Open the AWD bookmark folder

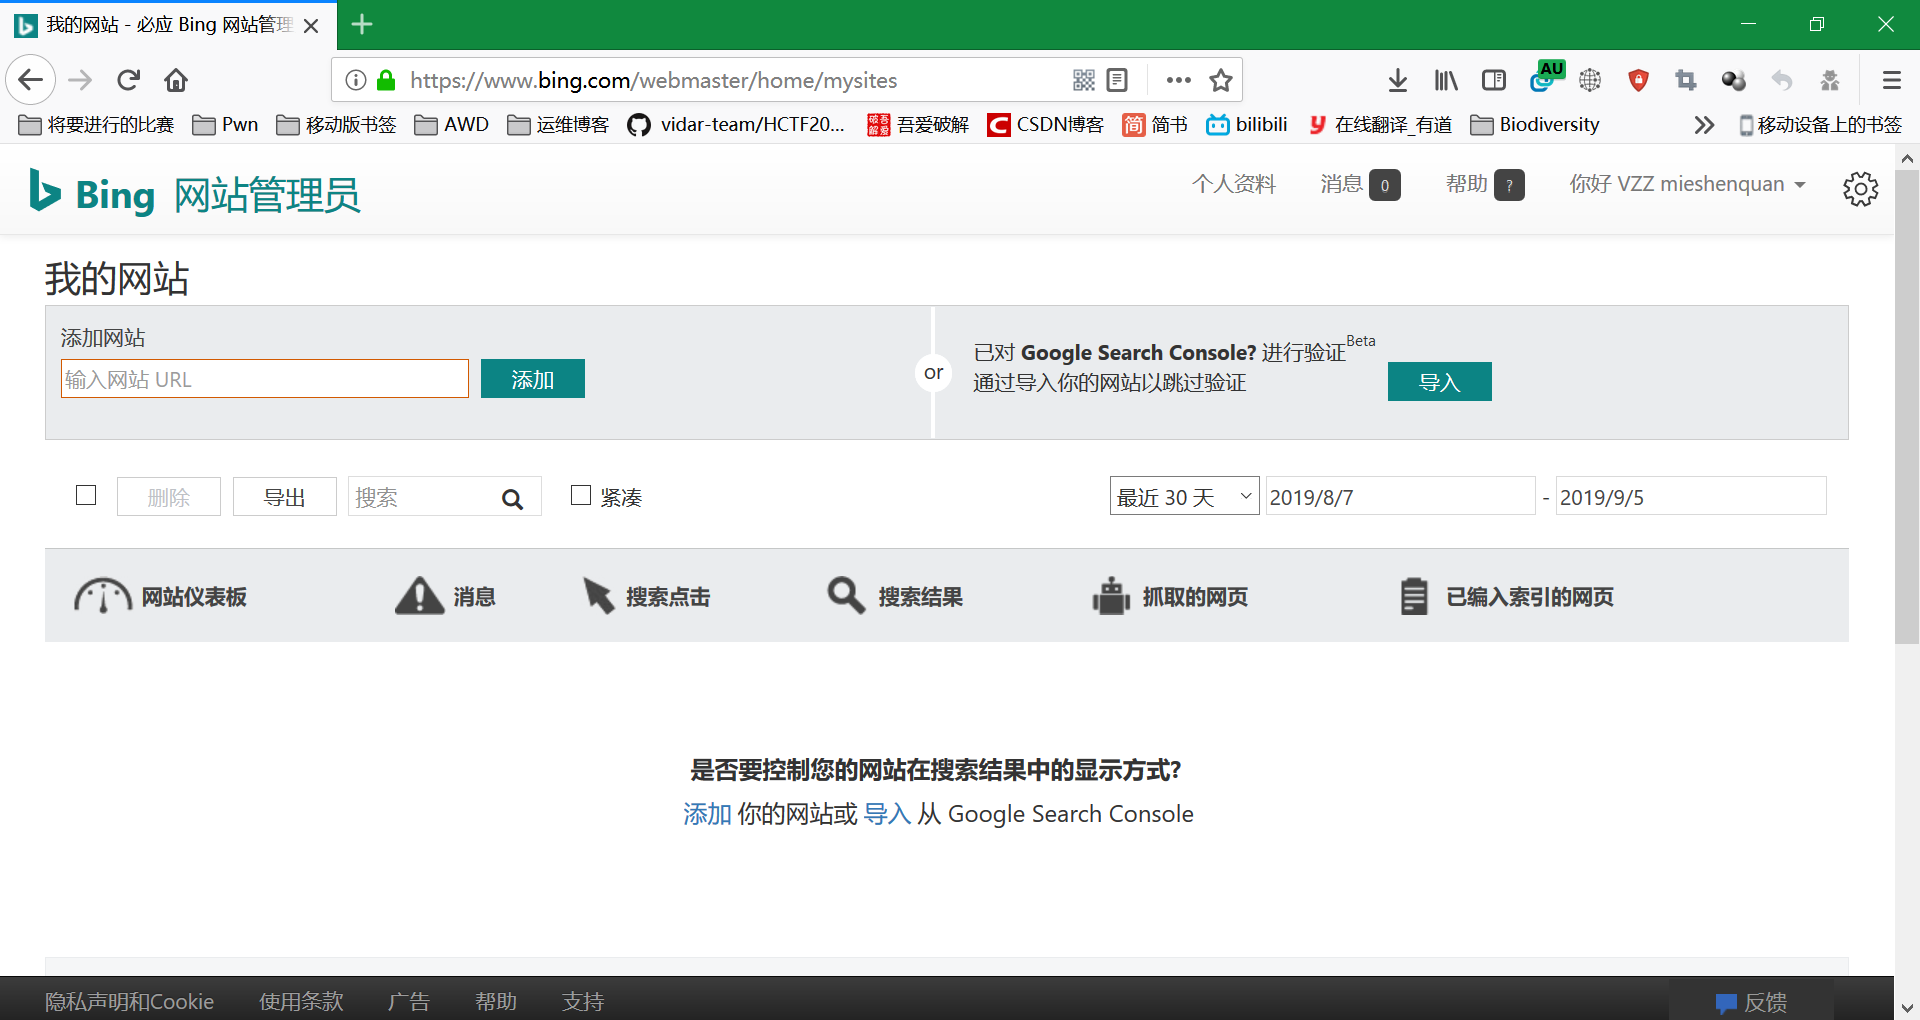click(452, 125)
